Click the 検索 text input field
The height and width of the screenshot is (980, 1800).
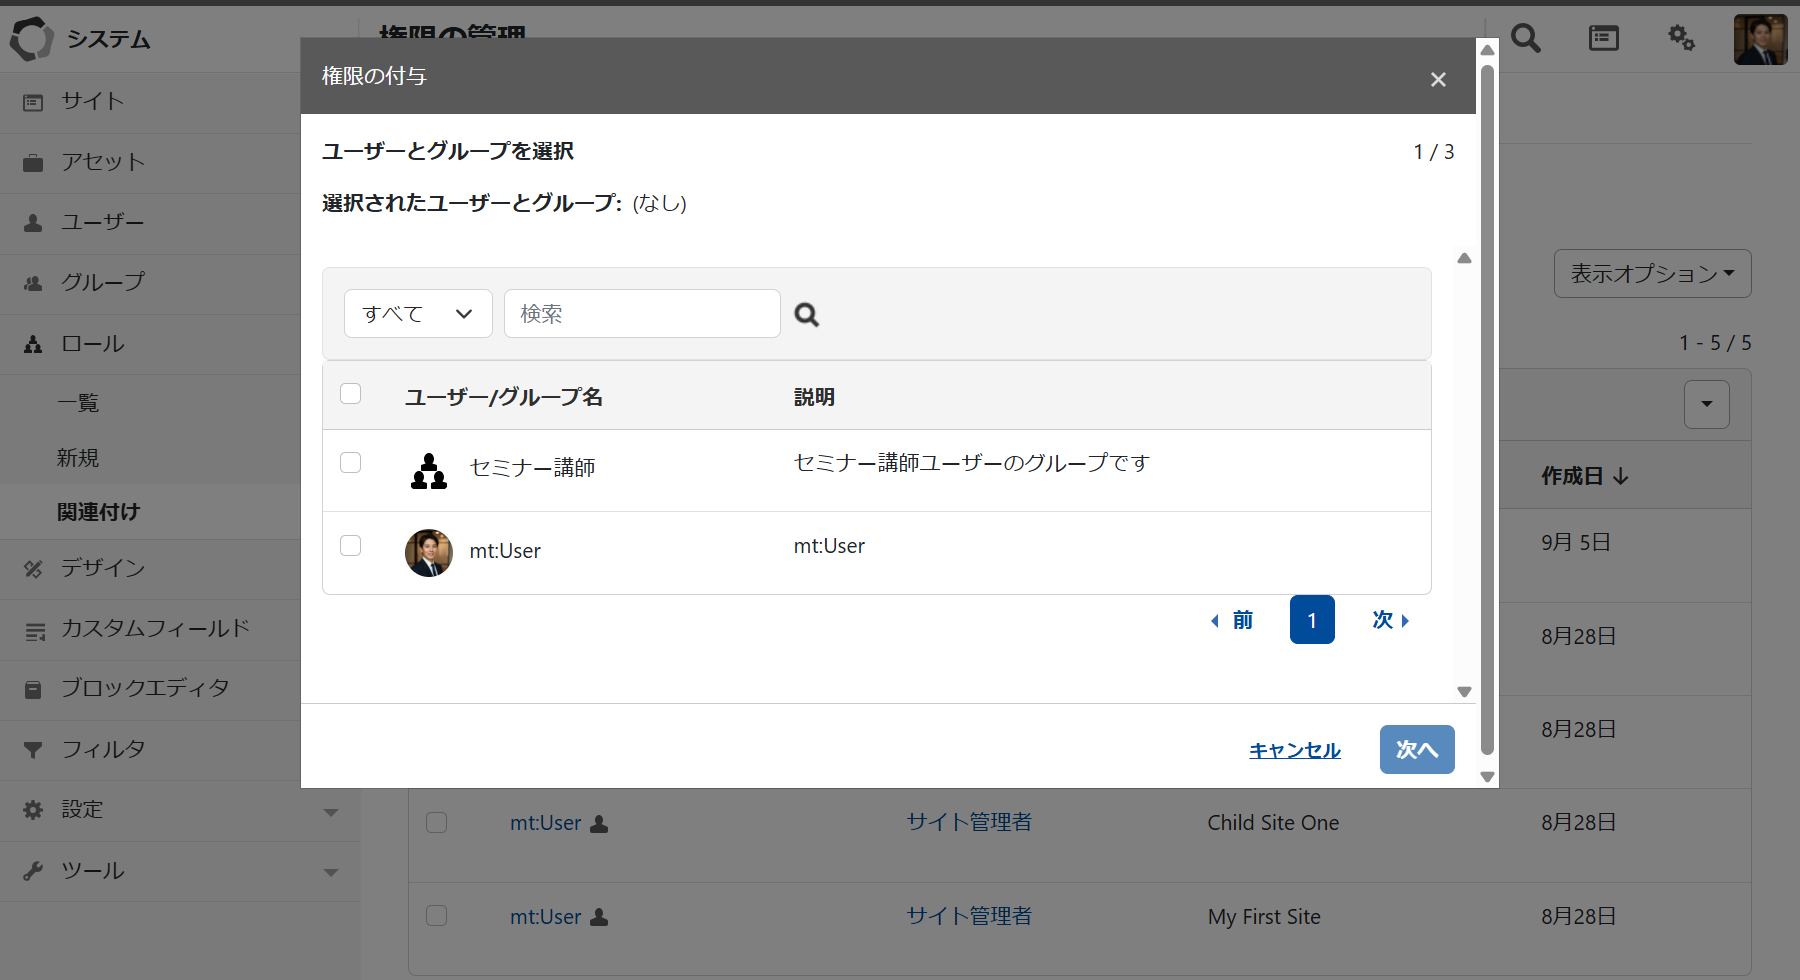[642, 314]
